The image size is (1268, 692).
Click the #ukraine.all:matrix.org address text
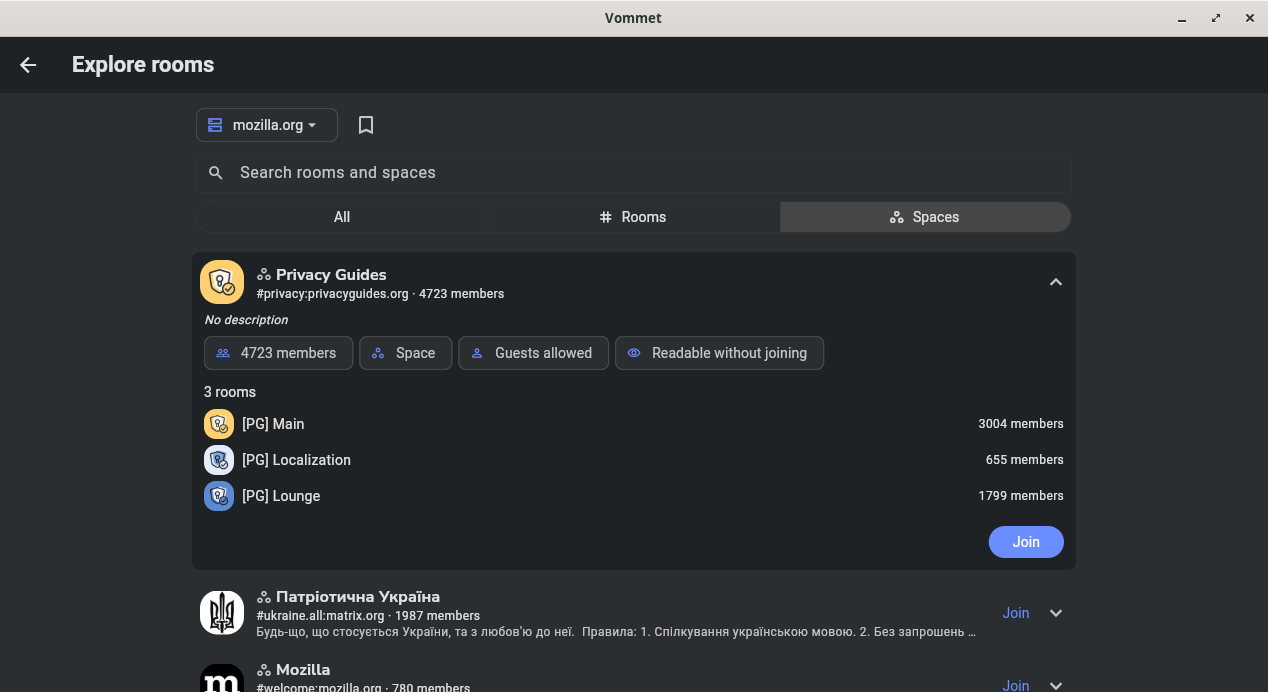321,616
